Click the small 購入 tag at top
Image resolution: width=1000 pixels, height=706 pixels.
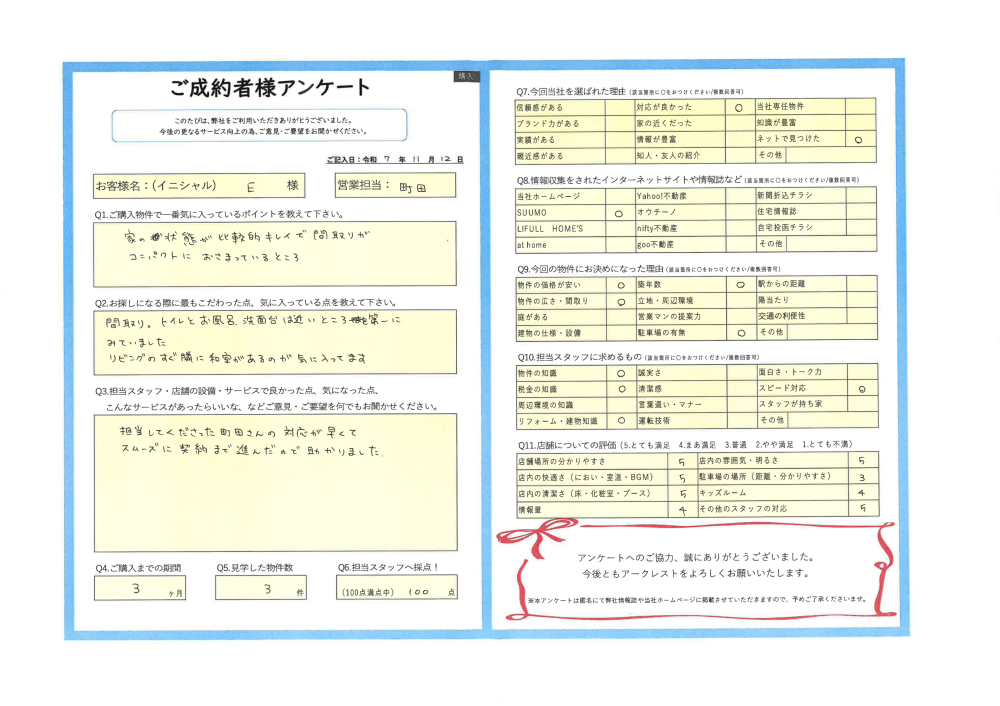coord(465,76)
